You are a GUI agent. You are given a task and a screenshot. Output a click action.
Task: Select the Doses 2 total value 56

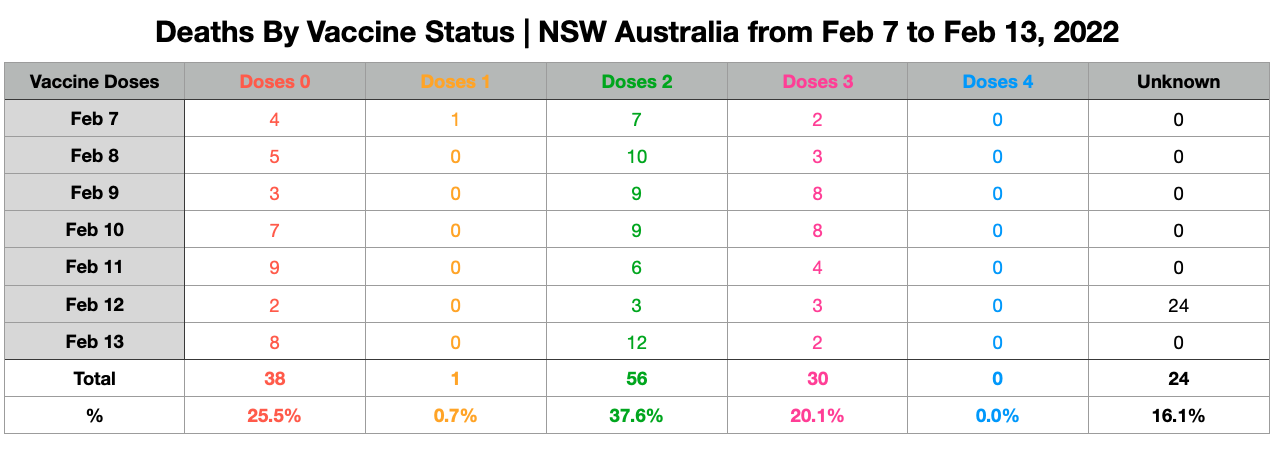[x=637, y=378]
